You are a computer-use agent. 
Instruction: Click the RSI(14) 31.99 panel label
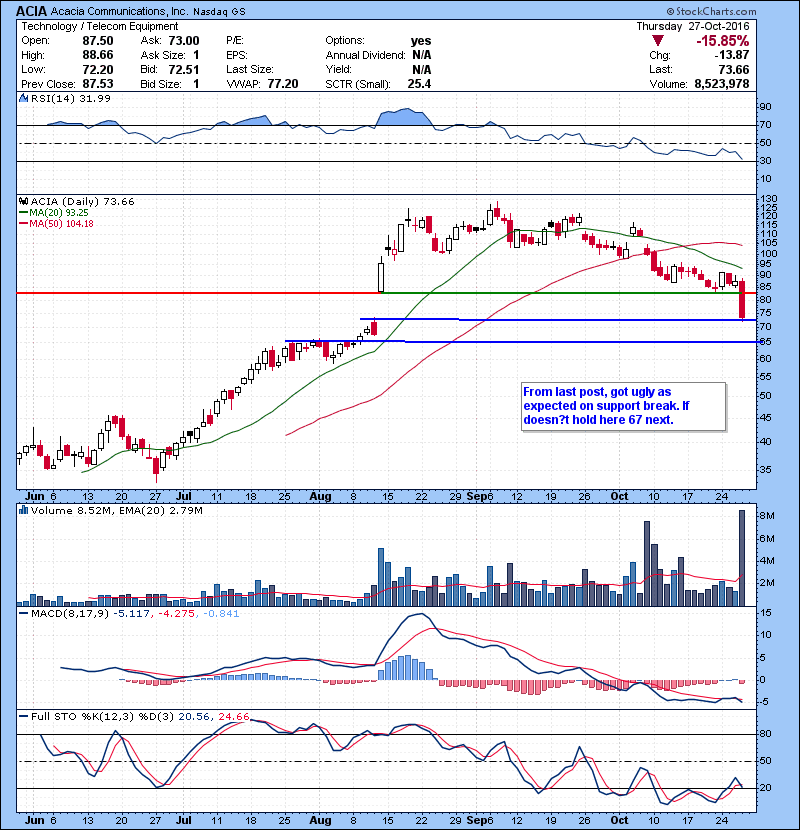[x=70, y=98]
